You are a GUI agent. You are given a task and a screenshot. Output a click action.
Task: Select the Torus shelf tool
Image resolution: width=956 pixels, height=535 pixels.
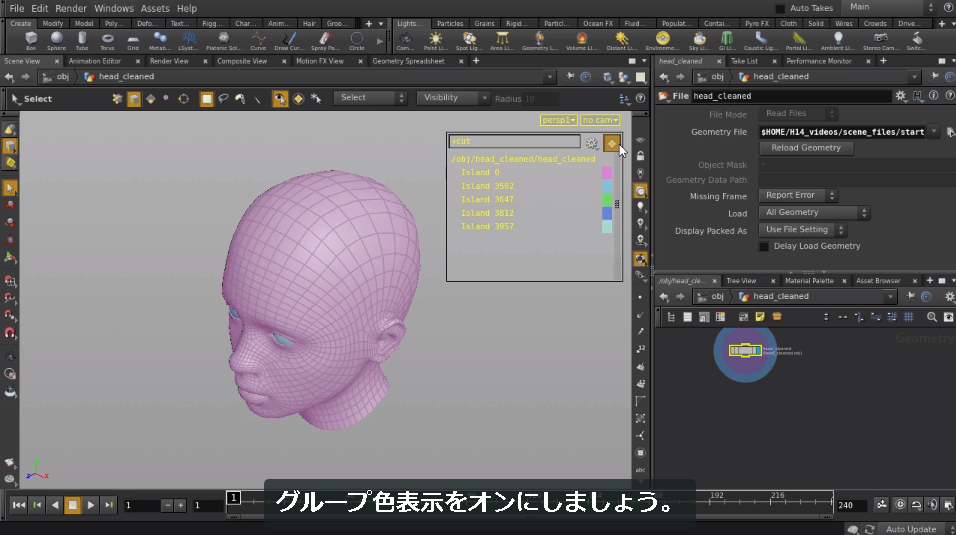pos(107,41)
